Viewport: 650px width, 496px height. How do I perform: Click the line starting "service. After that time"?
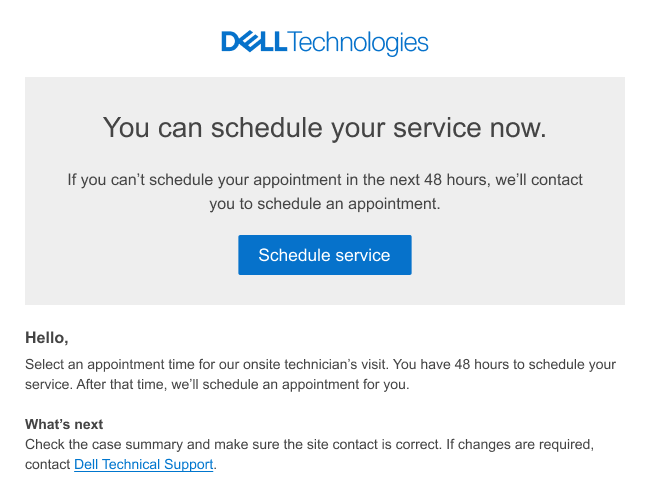tap(217, 385)
